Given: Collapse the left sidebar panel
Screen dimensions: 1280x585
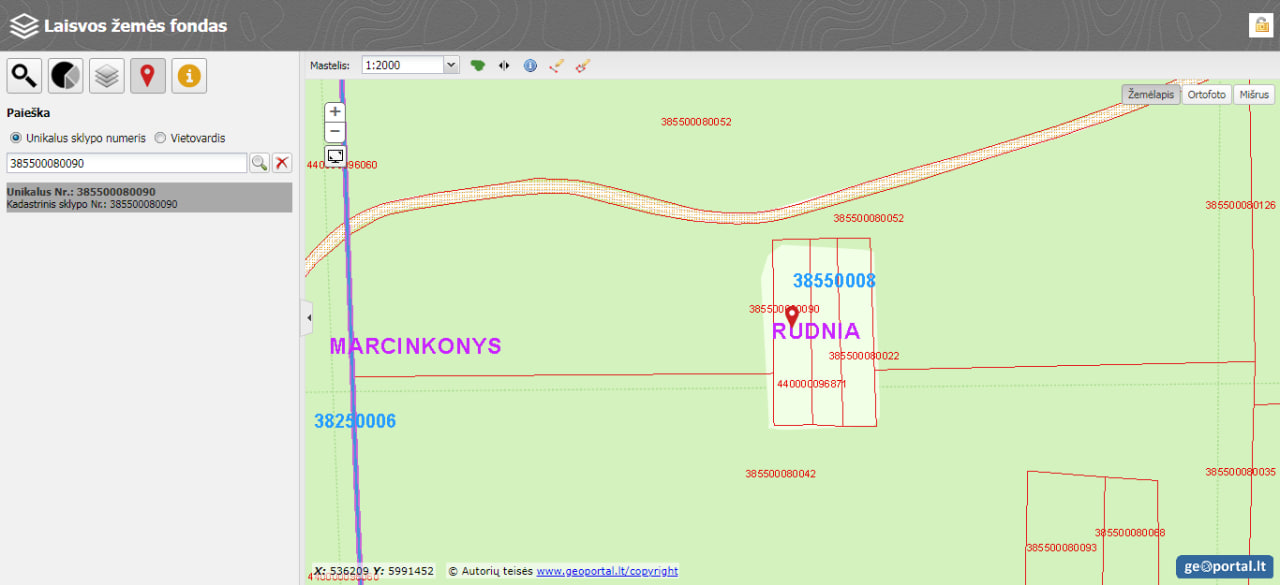Looking at the screenshot, I should 307,318.
